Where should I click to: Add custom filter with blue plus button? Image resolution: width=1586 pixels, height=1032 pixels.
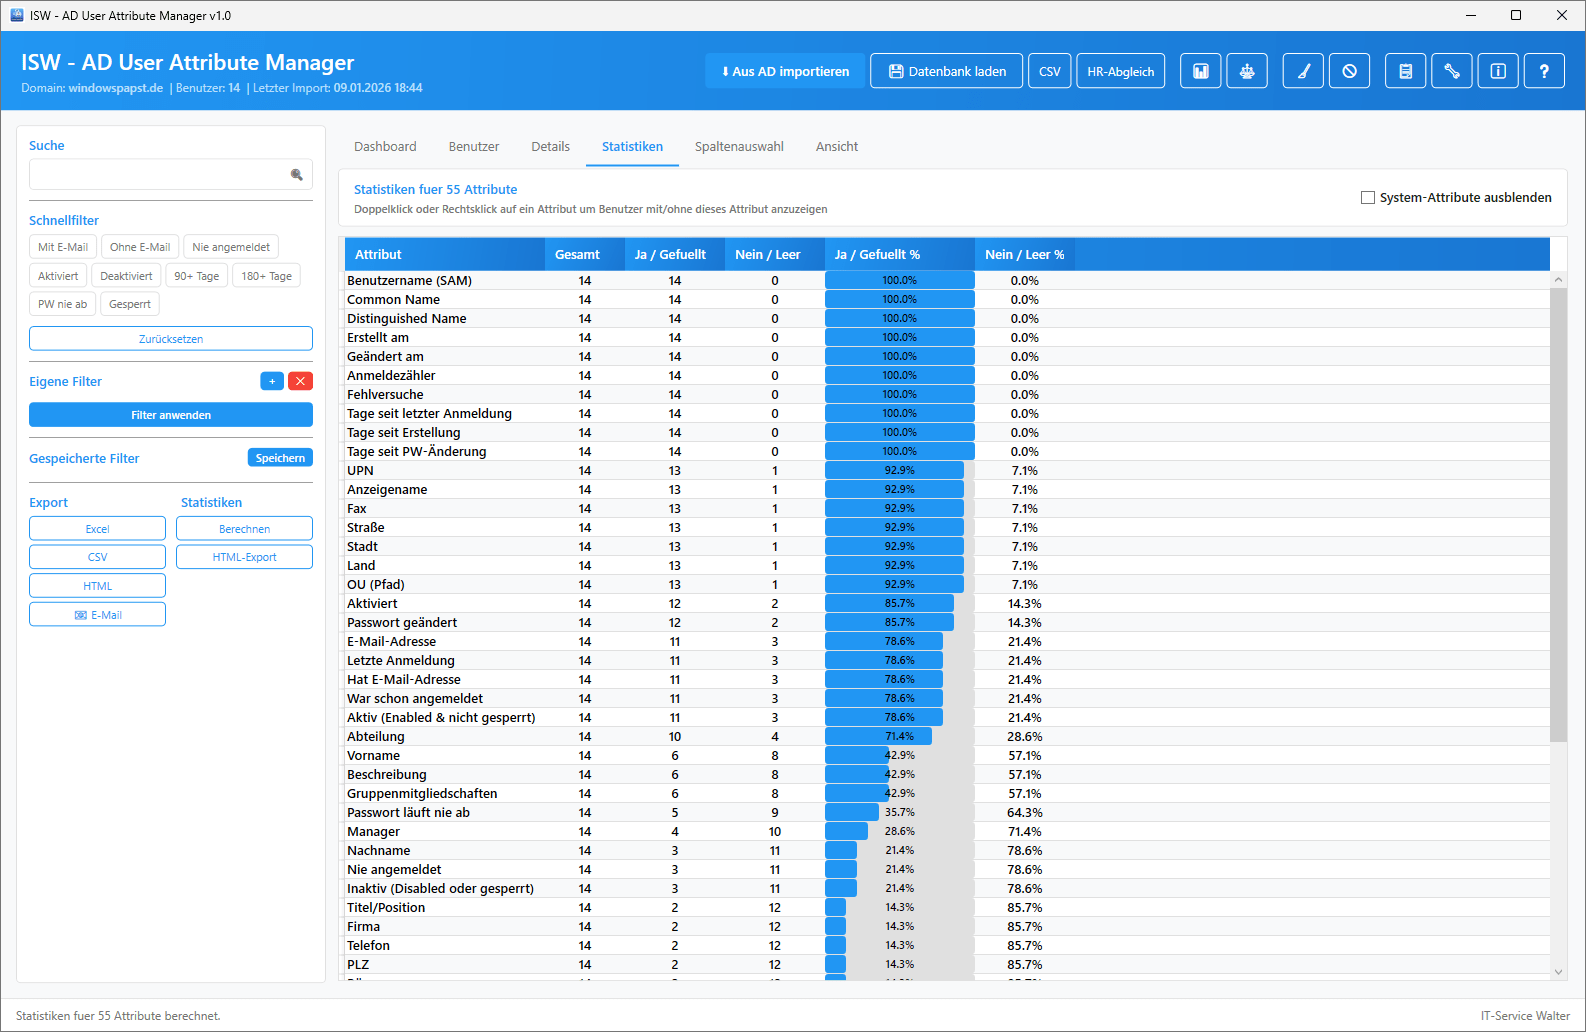point(272,381)
